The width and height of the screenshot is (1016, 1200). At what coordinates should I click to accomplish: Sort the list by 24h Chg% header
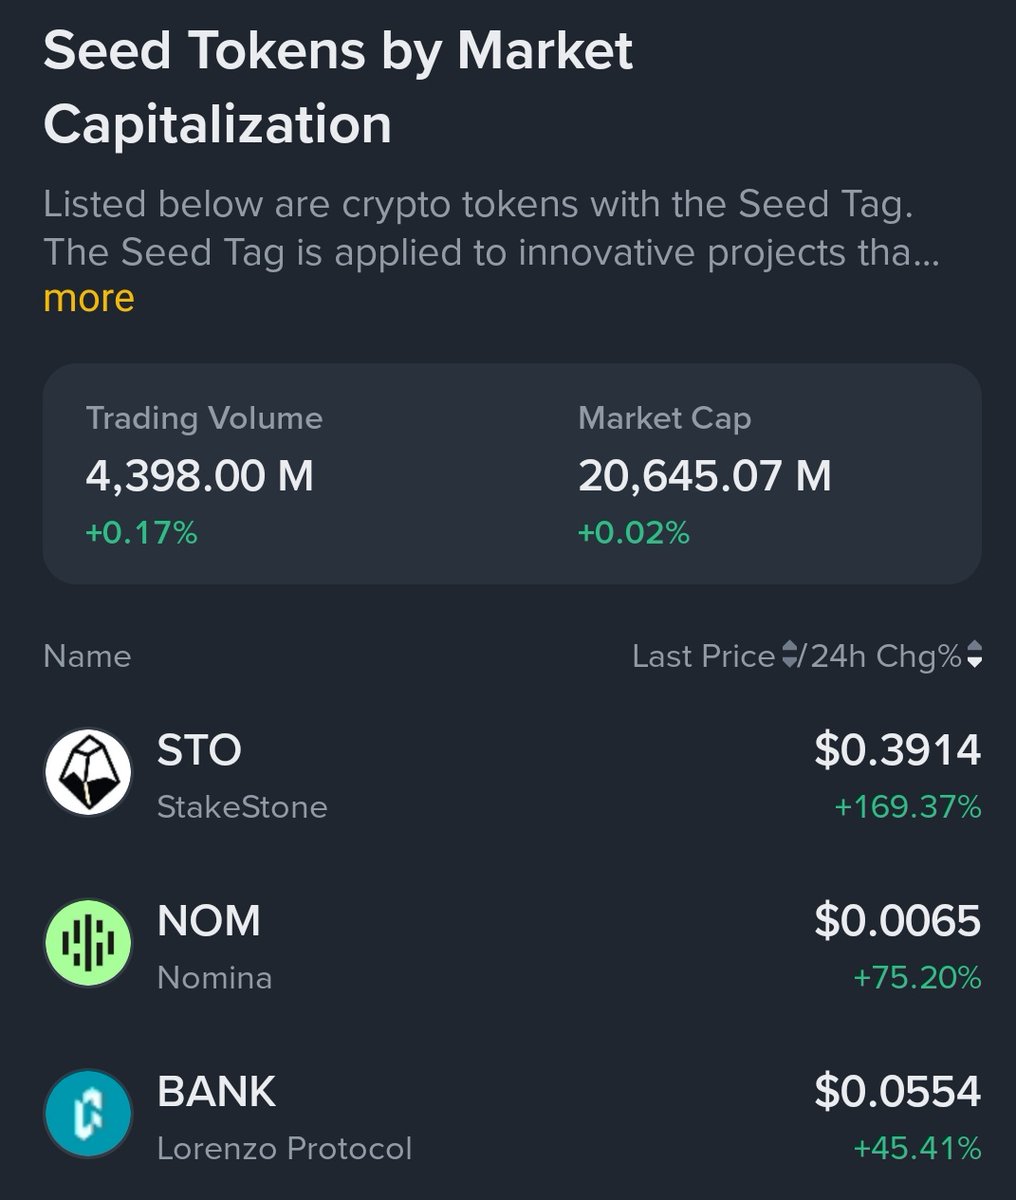(885, 656)
